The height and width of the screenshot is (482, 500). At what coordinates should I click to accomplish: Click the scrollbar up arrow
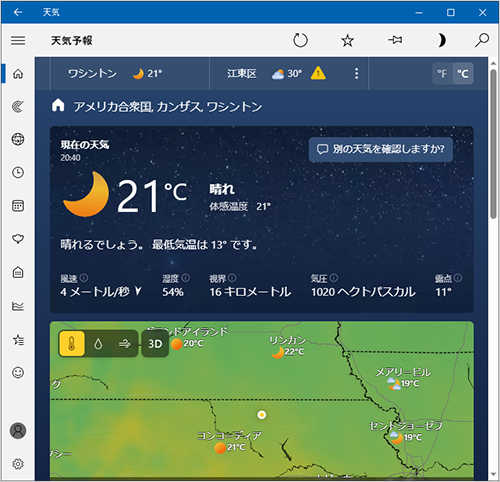(x=493, y=63)
